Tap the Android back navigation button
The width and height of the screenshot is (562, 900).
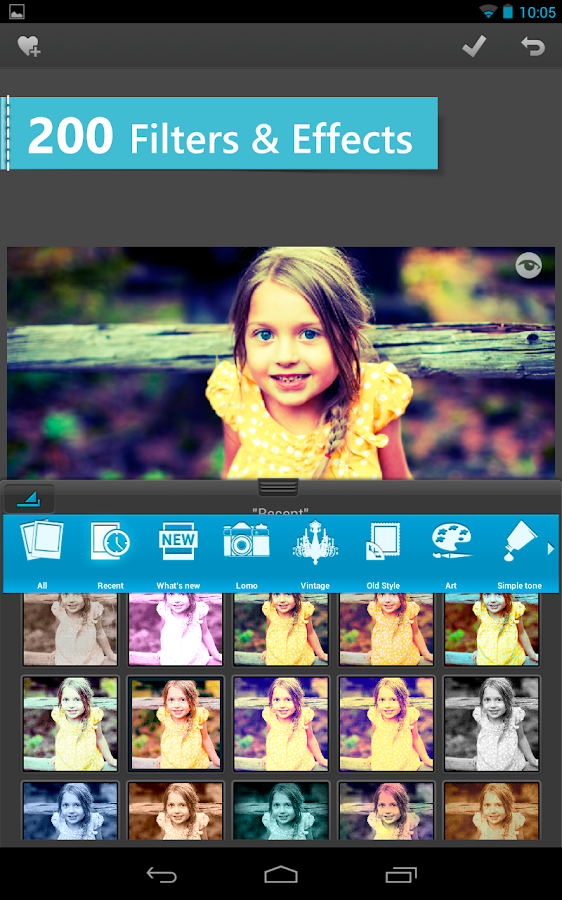(x=161, y=874)
